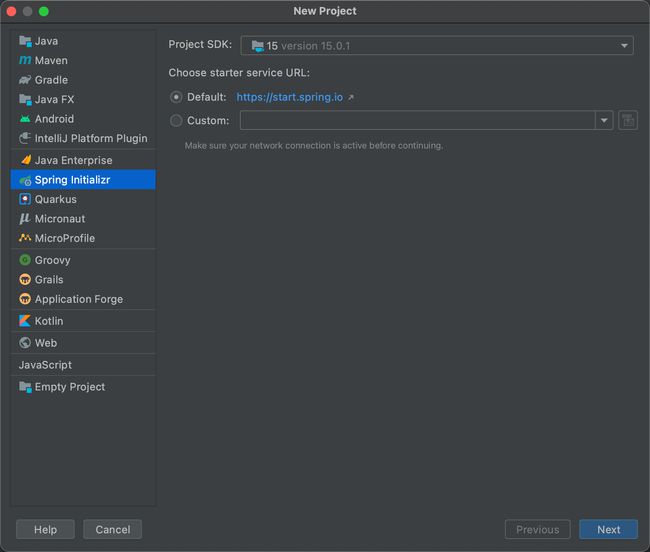Pick the Kotlin project type
Screen dimensions: 650x552
(x=83, y=321)
